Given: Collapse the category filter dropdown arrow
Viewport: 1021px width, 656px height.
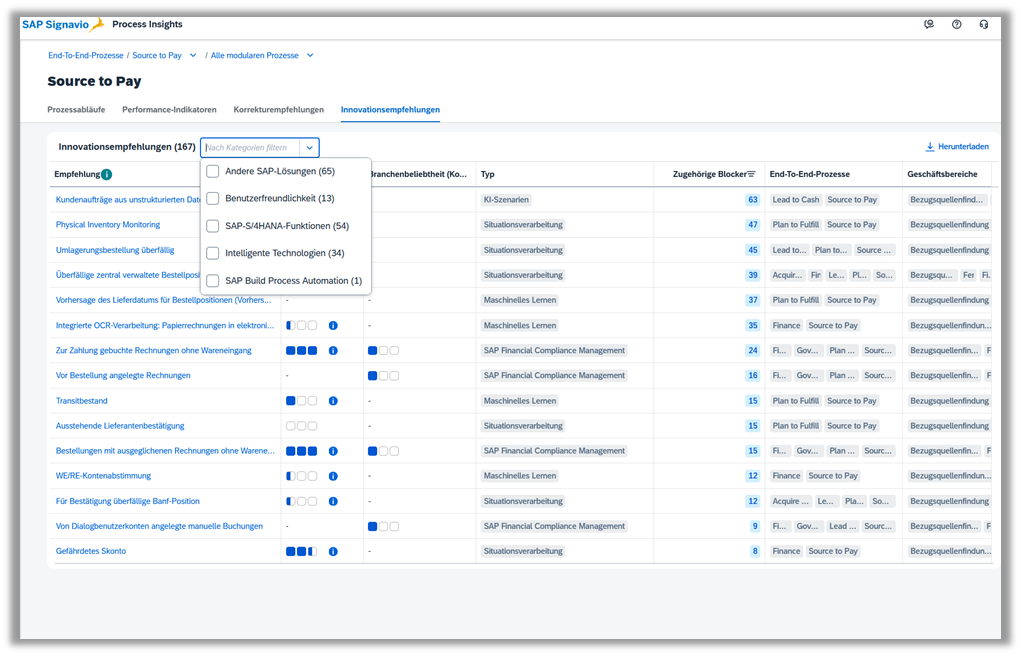Looking at the screenshot, I should (309, 147).
